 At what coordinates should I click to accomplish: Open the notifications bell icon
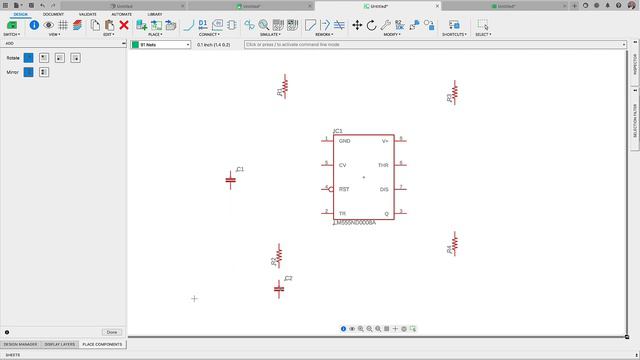pos(607,5)
